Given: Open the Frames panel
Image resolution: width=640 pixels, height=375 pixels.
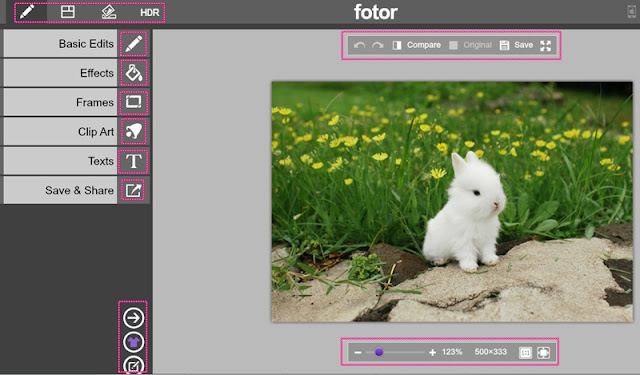Looking at the screenshot, I should [x=60, y=102].
